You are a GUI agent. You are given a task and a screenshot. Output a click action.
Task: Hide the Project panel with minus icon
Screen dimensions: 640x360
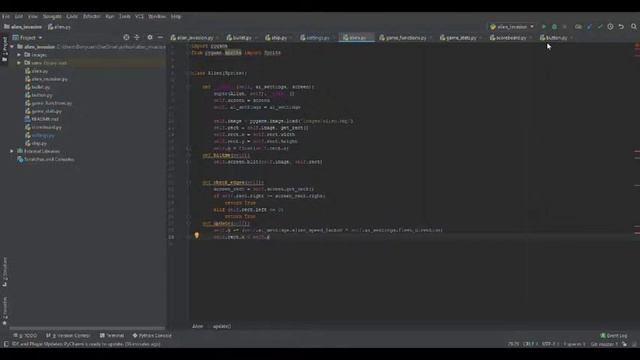(160, 37)
